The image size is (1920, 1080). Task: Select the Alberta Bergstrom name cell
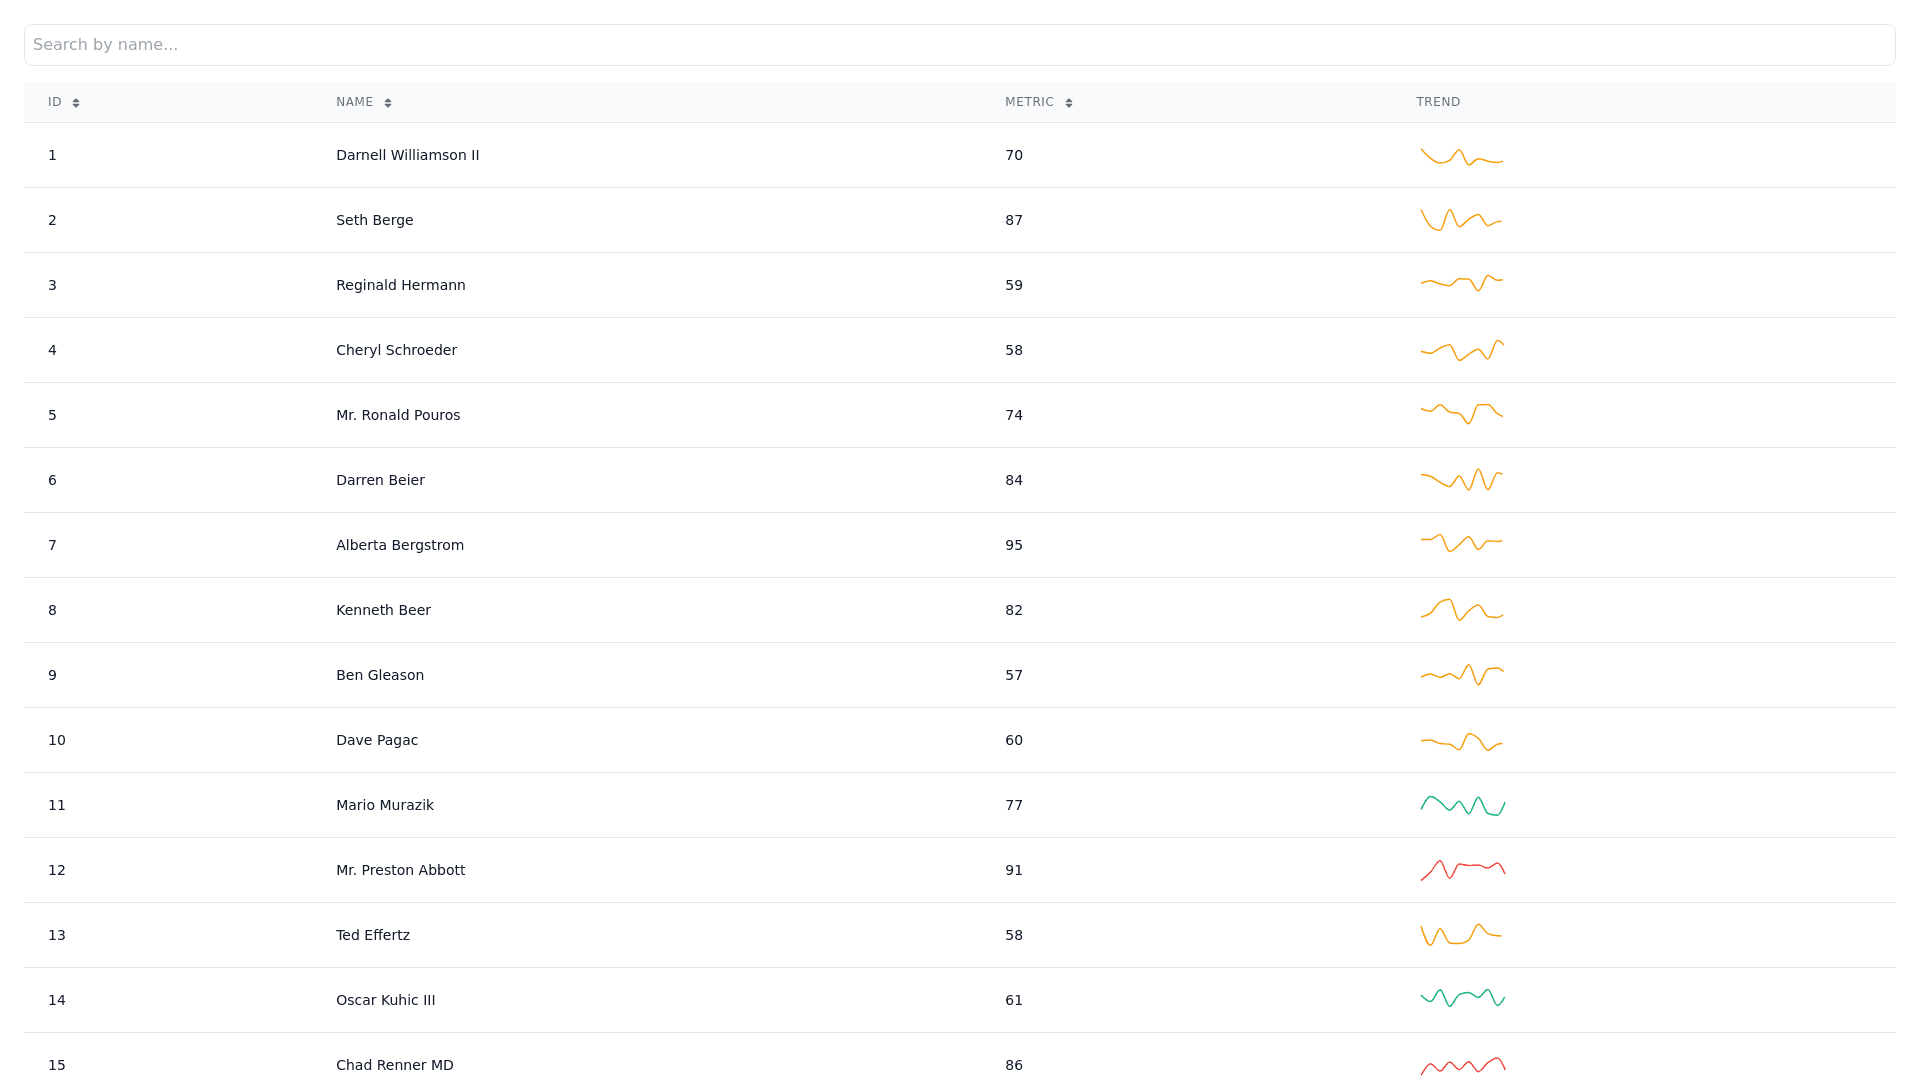tap(399, 545)
